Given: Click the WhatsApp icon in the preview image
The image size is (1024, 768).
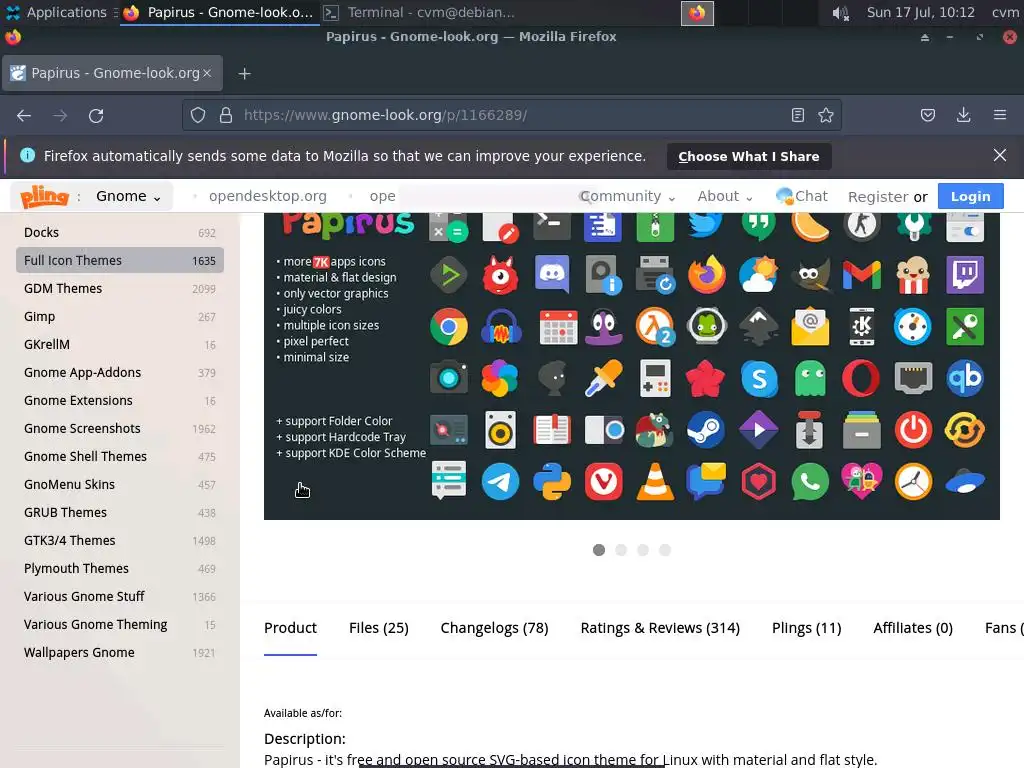Looking at the screenshot, I should (x=810, y=482).
